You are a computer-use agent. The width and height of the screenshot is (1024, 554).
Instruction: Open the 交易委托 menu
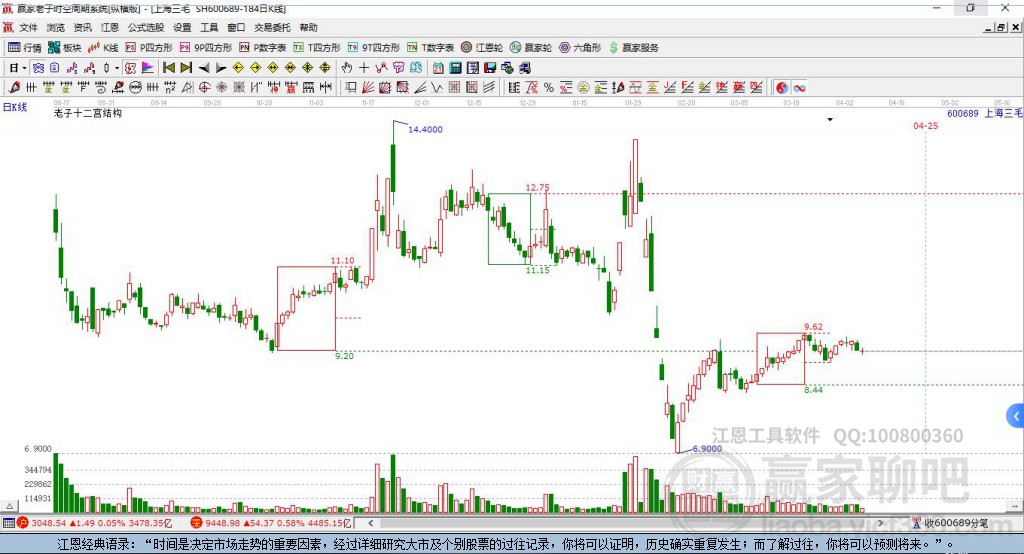tap(272, 27)
